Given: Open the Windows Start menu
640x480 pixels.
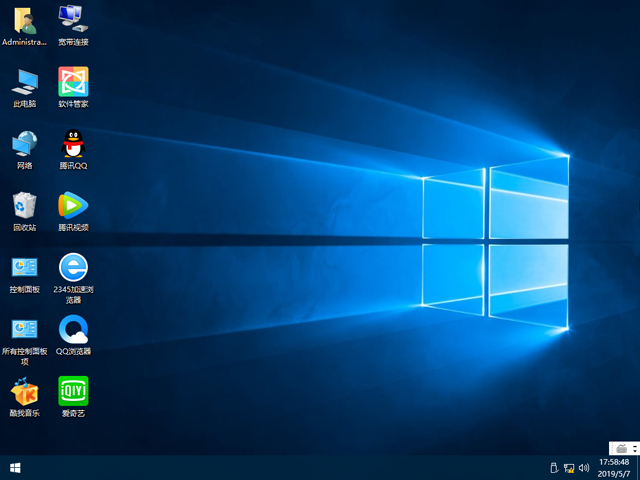Looking at the screenshot, I should 15,468.
